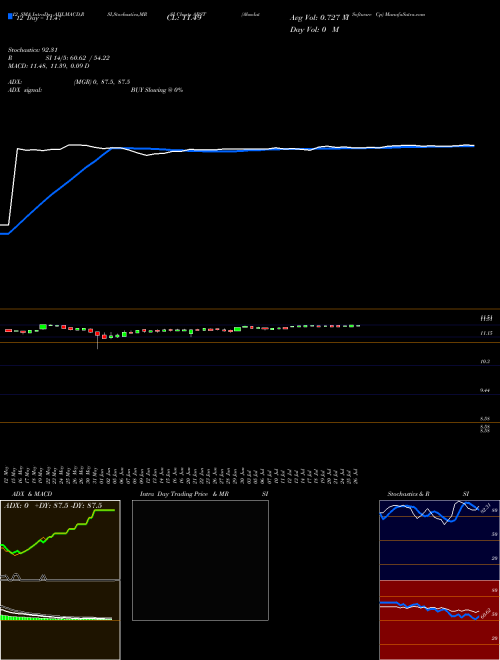Click the 'Intra Day Trading Price & MR' title
This screenshot has height=660, width=500.
click(x=184, y=494)
